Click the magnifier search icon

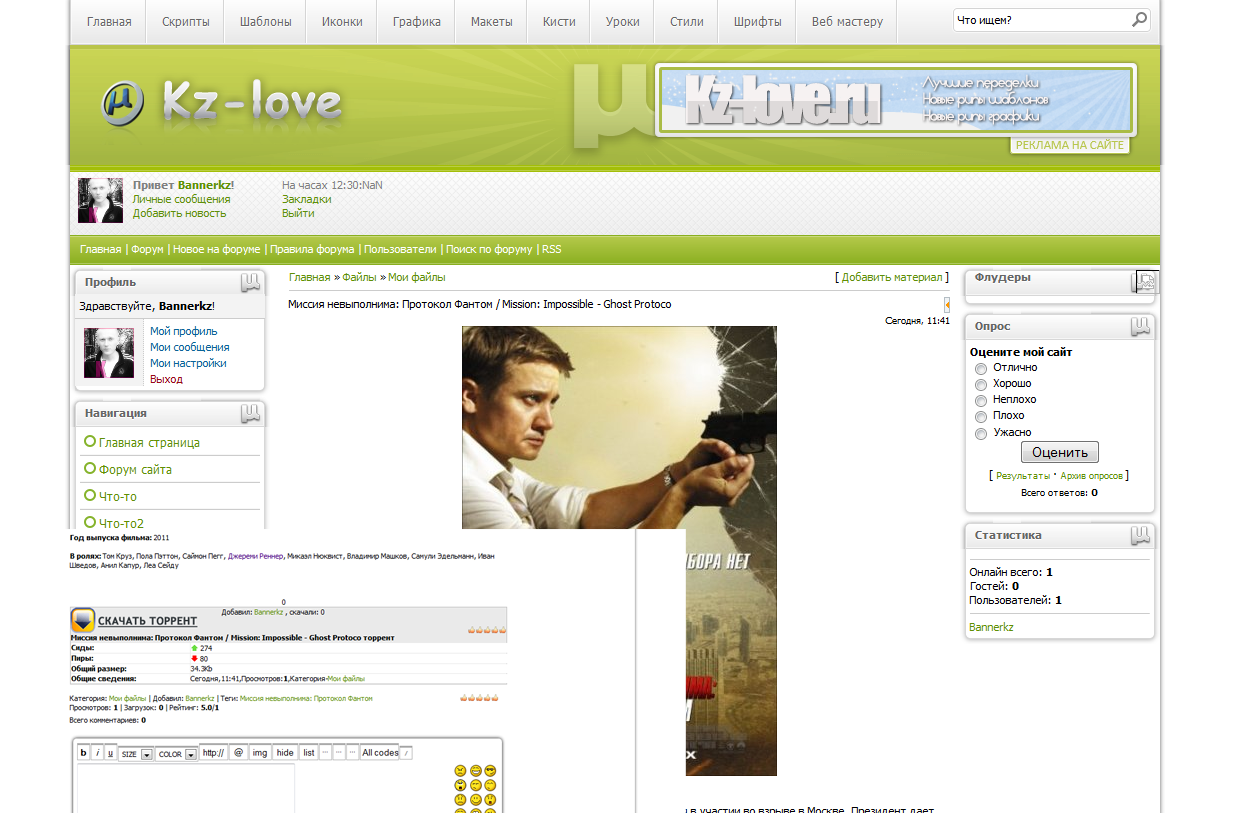pyautogui.click(x=1139, y=20)
